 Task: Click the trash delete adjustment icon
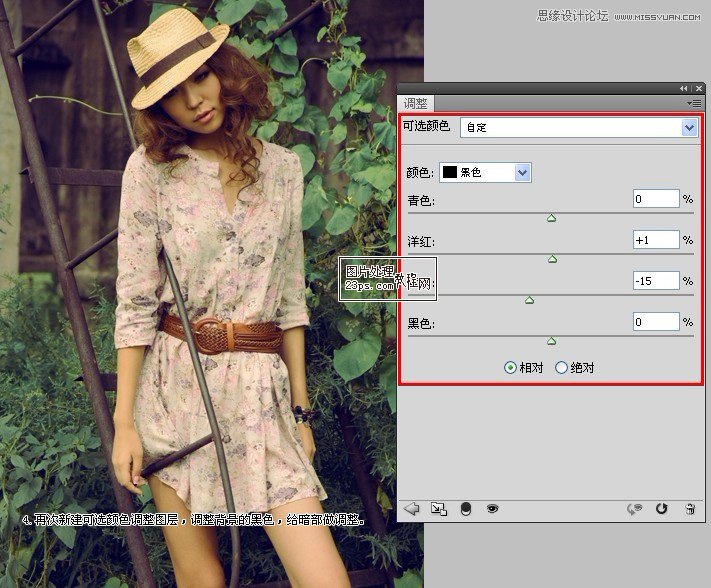pos(690,509)
